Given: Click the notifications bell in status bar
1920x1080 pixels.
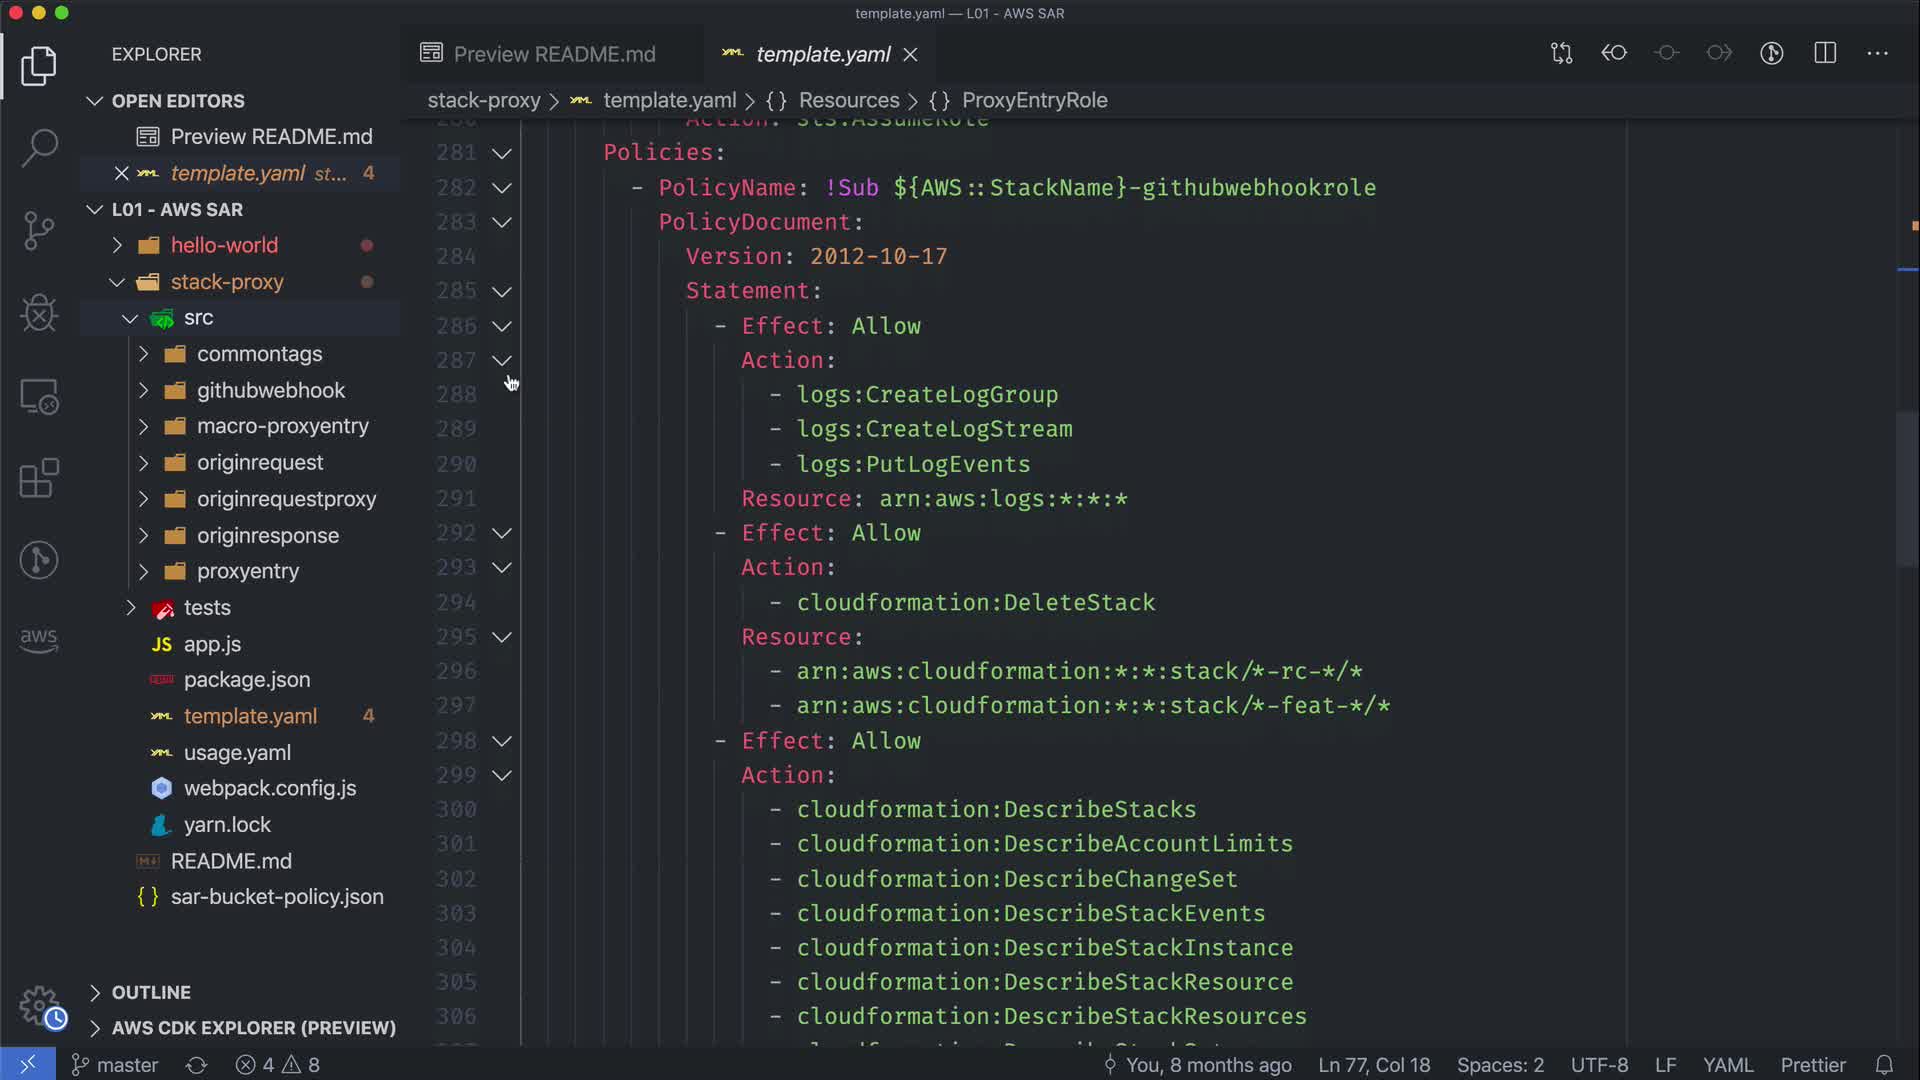Looking at the screenshot, I should click(x=1884, y=1065).
